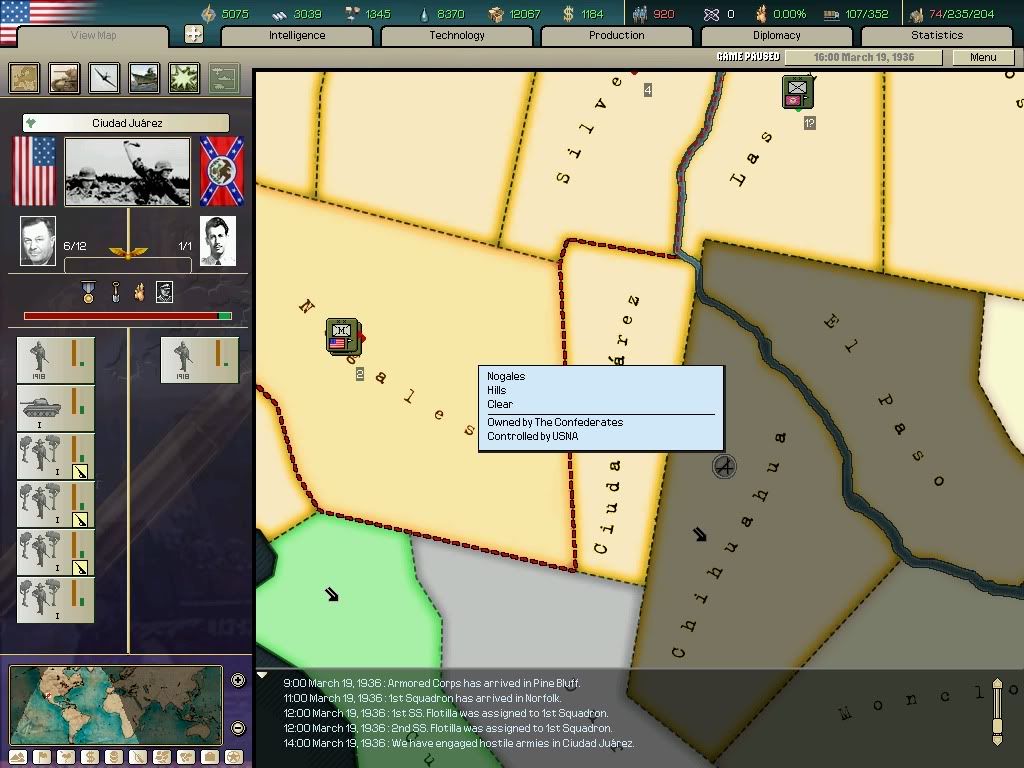Click the small officer trait portrait icon
This screenshot has height=768, width=1024.
pos(165,292)
